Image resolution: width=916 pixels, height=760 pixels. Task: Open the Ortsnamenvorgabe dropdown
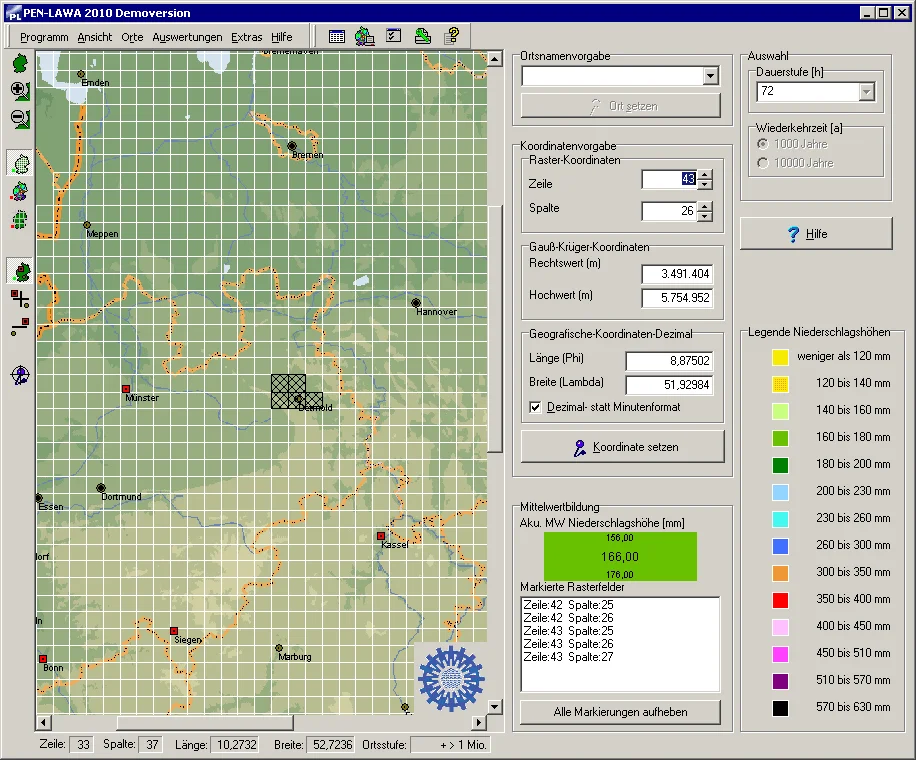click(710, 75)
